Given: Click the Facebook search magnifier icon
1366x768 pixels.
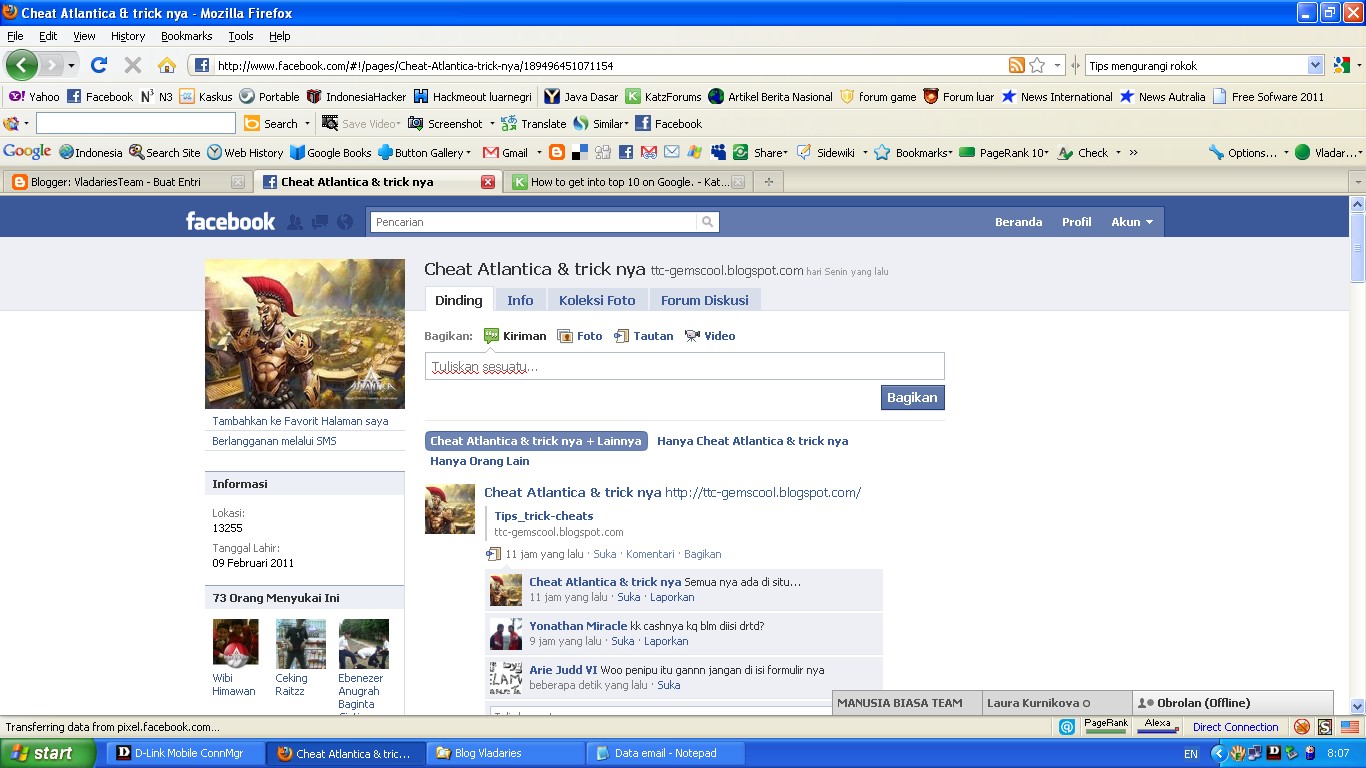Looking at the screenshot, I should [x=708, y=222].
